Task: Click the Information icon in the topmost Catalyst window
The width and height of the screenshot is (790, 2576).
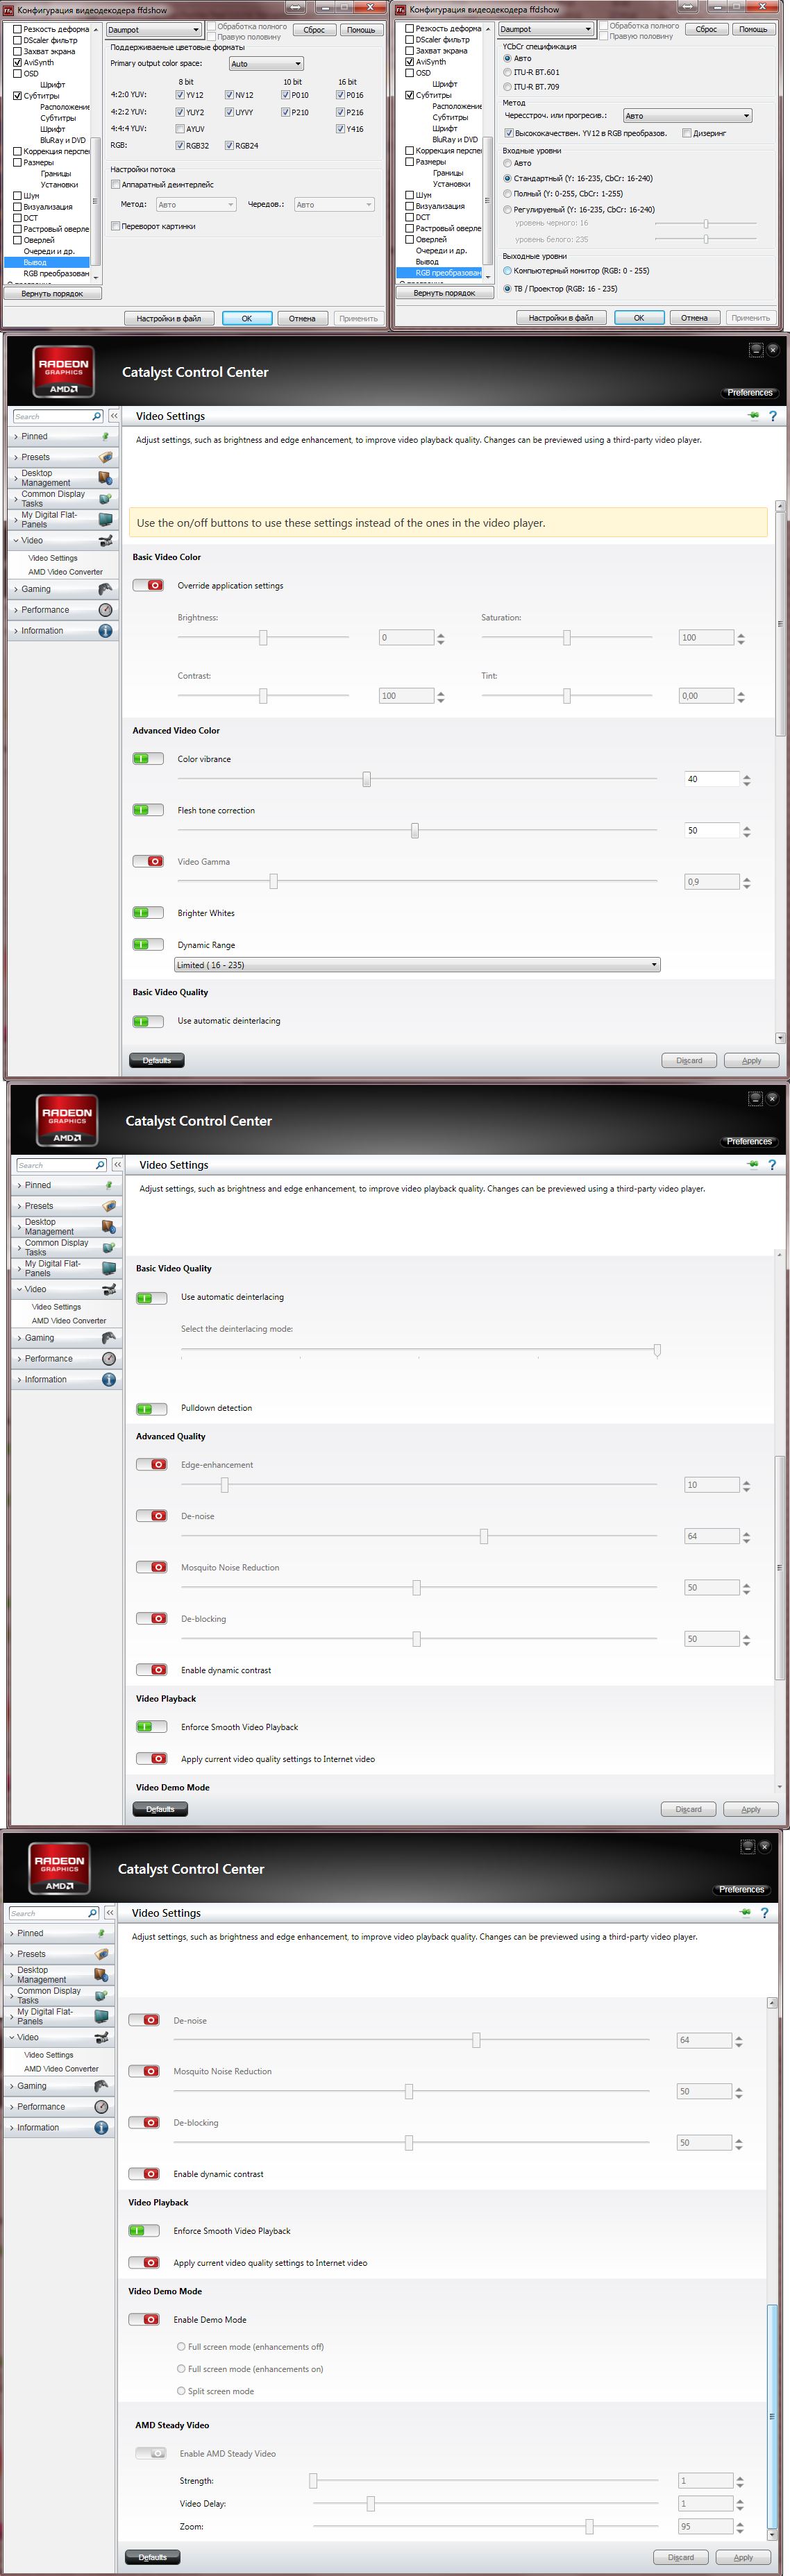Action: (105, 631)
